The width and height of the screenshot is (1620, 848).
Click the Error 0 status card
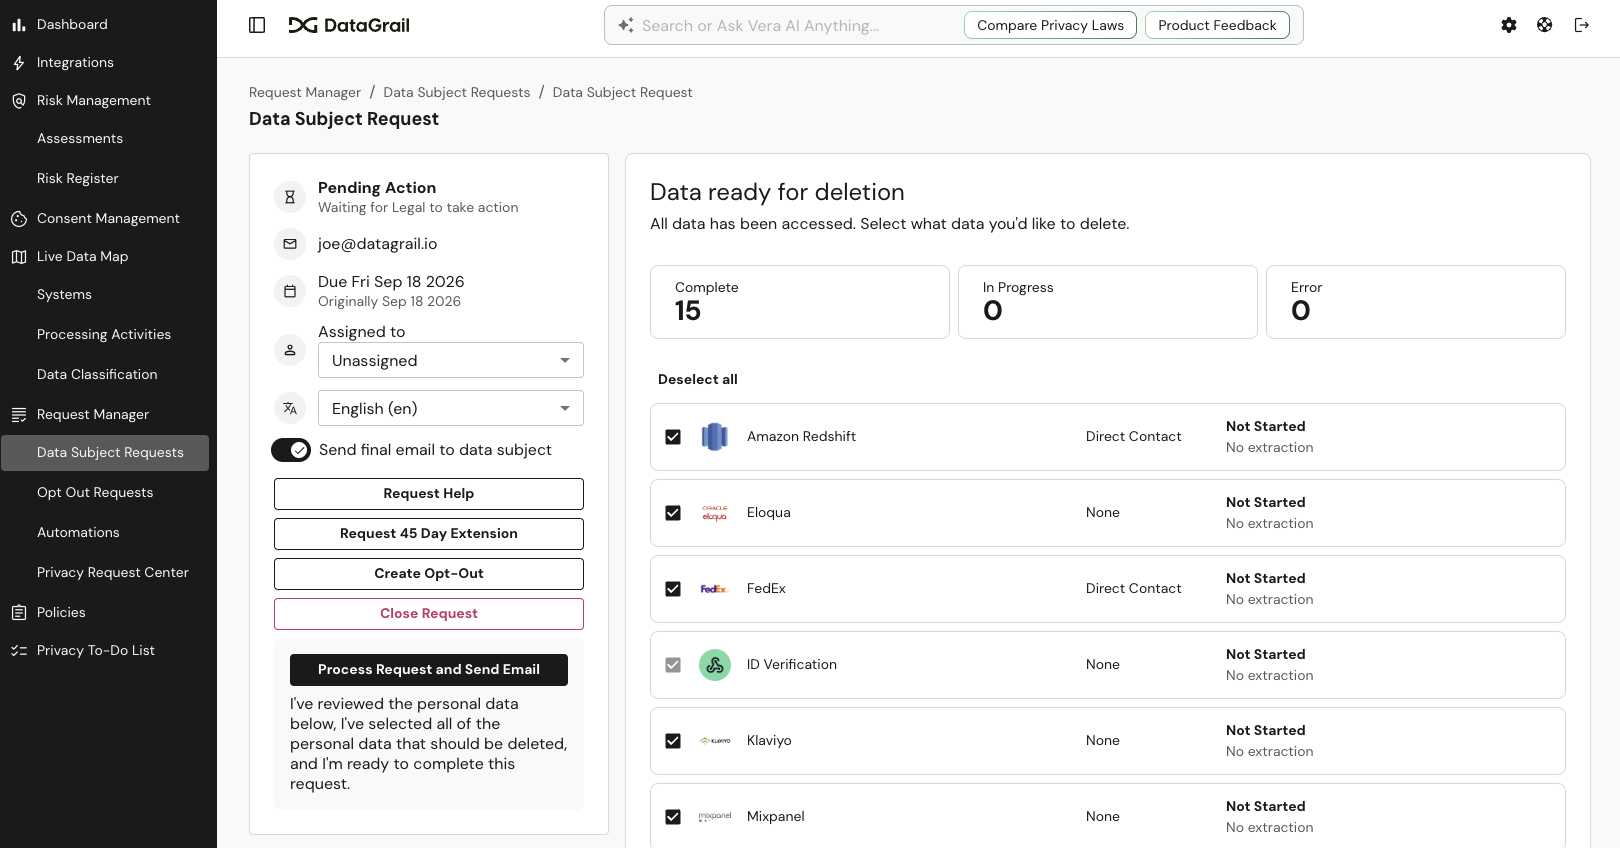coord(1416,302)
